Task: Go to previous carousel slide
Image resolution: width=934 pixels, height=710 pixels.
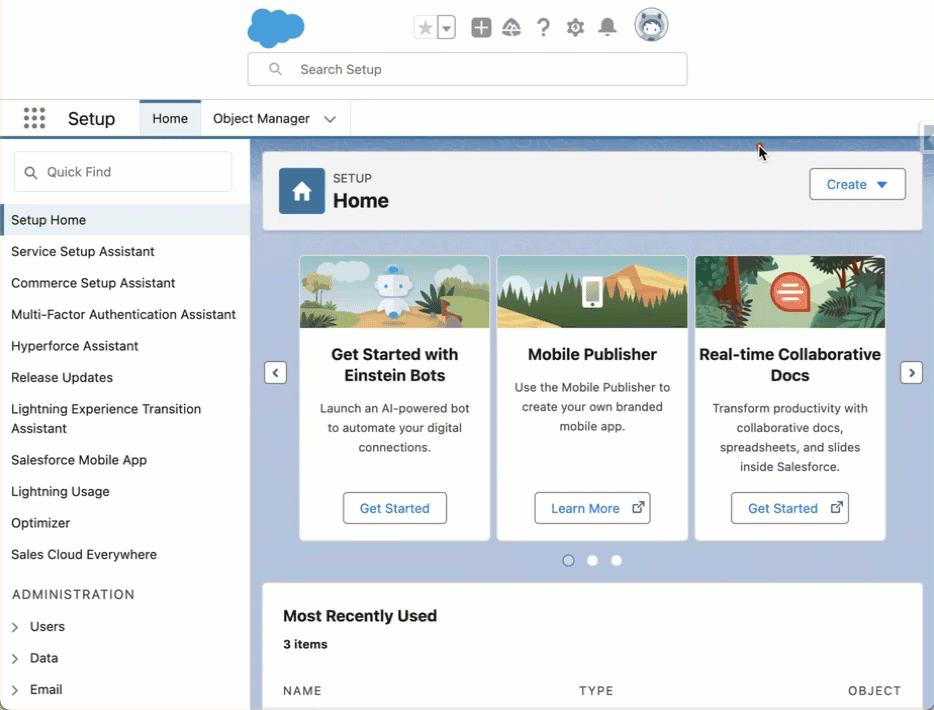Action: (275, 373)
